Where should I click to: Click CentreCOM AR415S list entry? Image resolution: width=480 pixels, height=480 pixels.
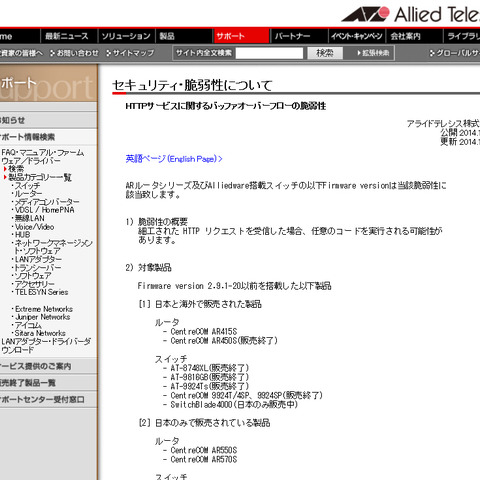tap(204, 332)
